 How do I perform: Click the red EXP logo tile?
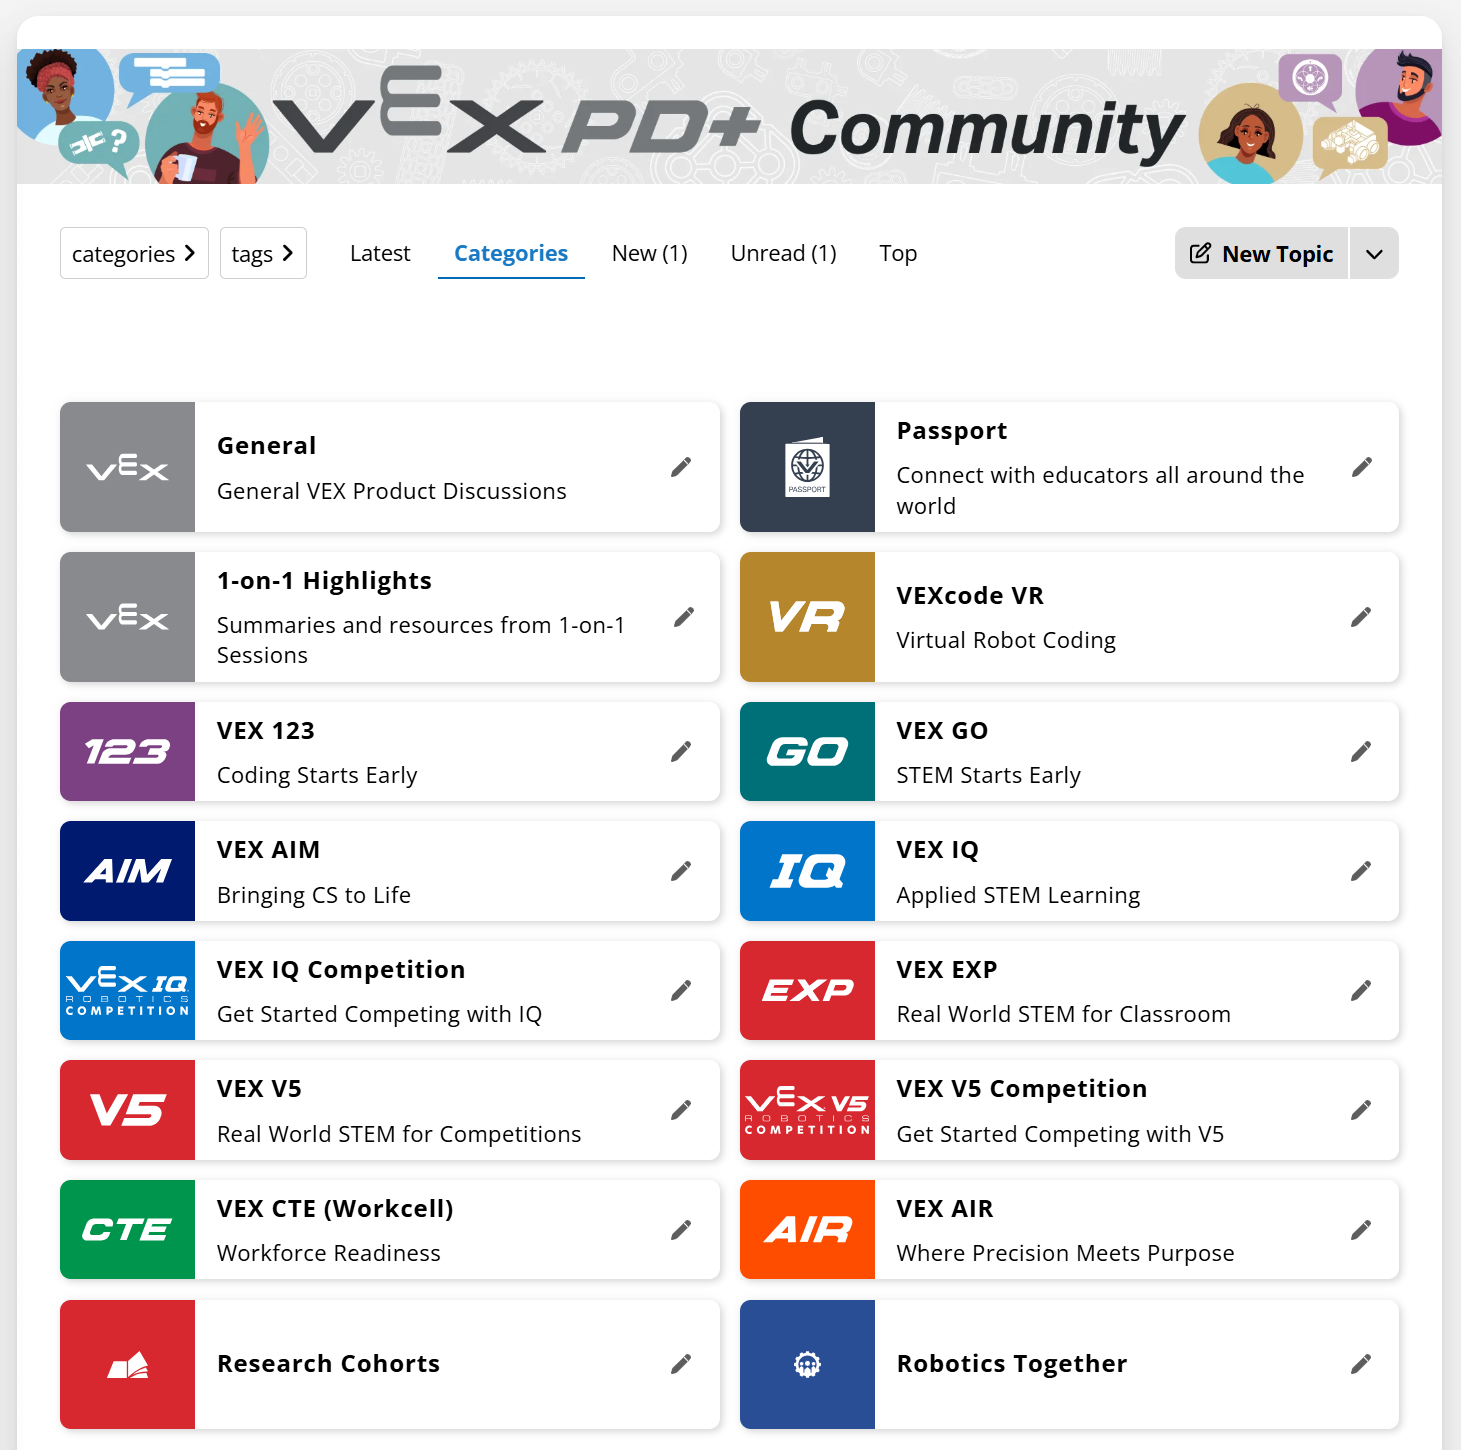click(807, 990)
